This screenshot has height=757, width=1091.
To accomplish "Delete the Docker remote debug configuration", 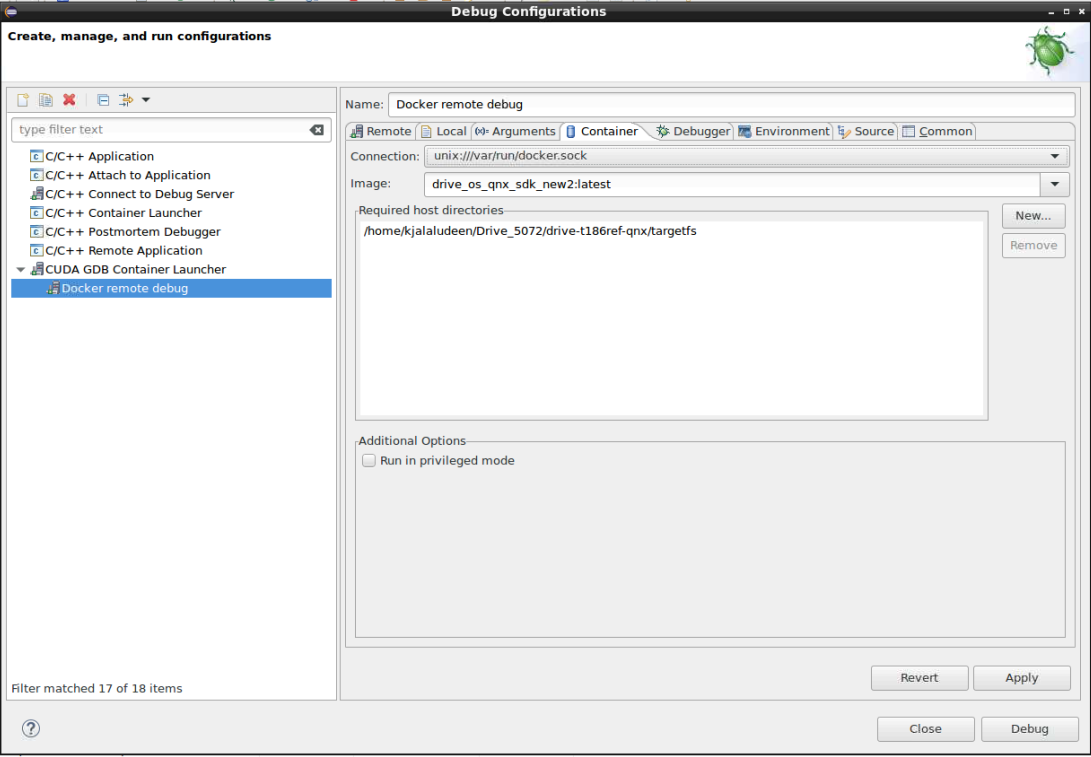I will (68, 99).
